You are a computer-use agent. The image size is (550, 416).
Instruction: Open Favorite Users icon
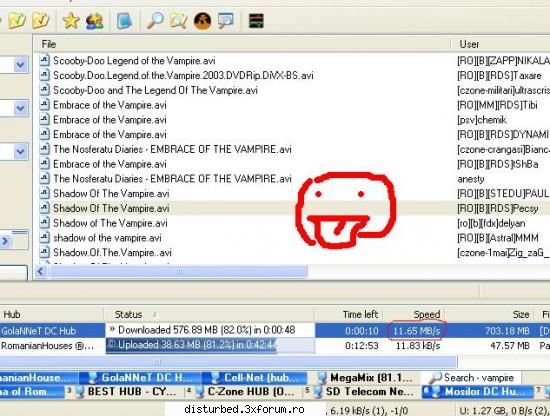[95, 21]
